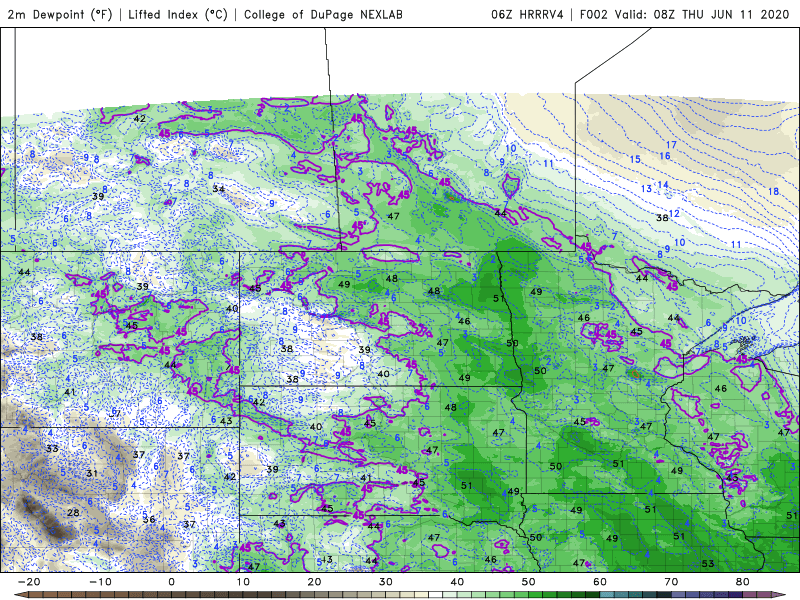Click the "F002" forecast hour label
The height and width of the screenshot is (600, 800).
tap(593, 14)
